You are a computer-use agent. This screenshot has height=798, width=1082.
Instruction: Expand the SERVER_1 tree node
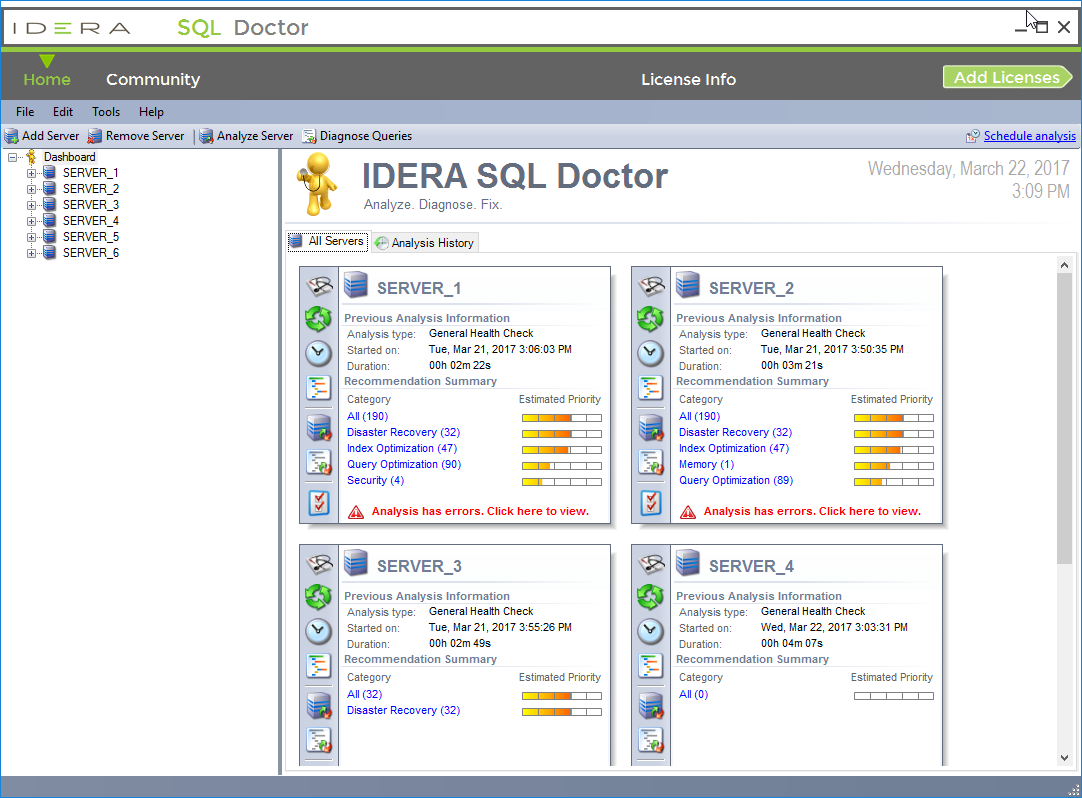31,173
